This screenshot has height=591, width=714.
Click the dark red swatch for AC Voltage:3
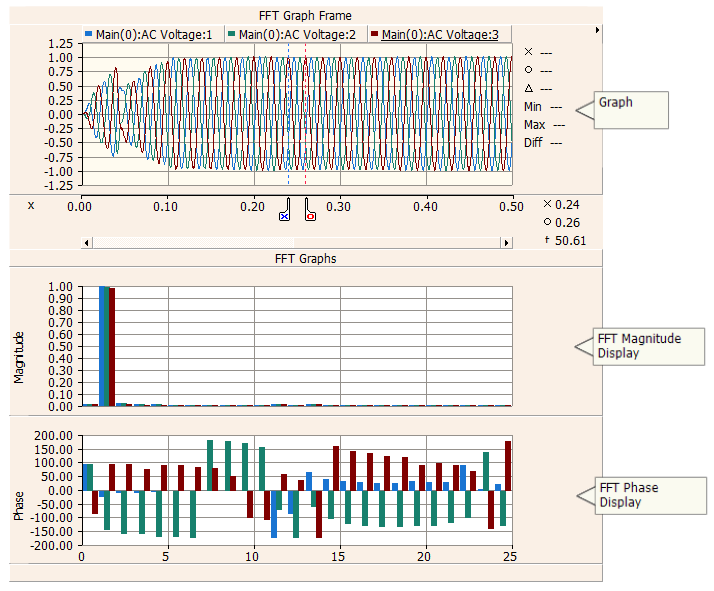(x=375, y=35)
